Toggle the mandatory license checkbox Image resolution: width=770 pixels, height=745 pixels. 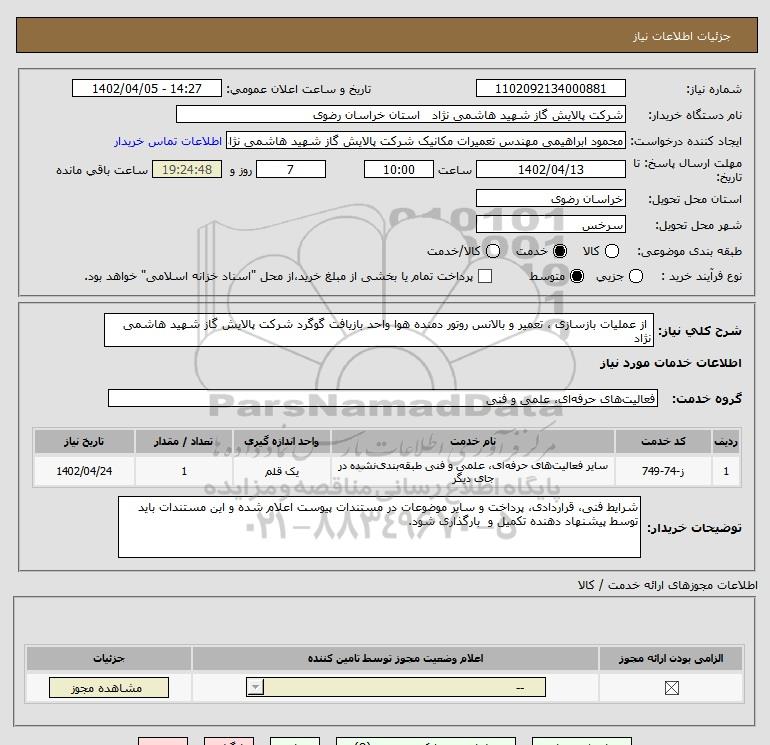pyautogui.click(x=671, y=688)
